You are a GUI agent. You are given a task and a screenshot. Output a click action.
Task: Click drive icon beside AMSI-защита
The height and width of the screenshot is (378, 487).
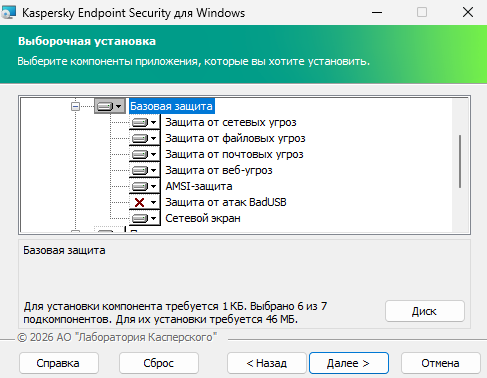[140, 186]
